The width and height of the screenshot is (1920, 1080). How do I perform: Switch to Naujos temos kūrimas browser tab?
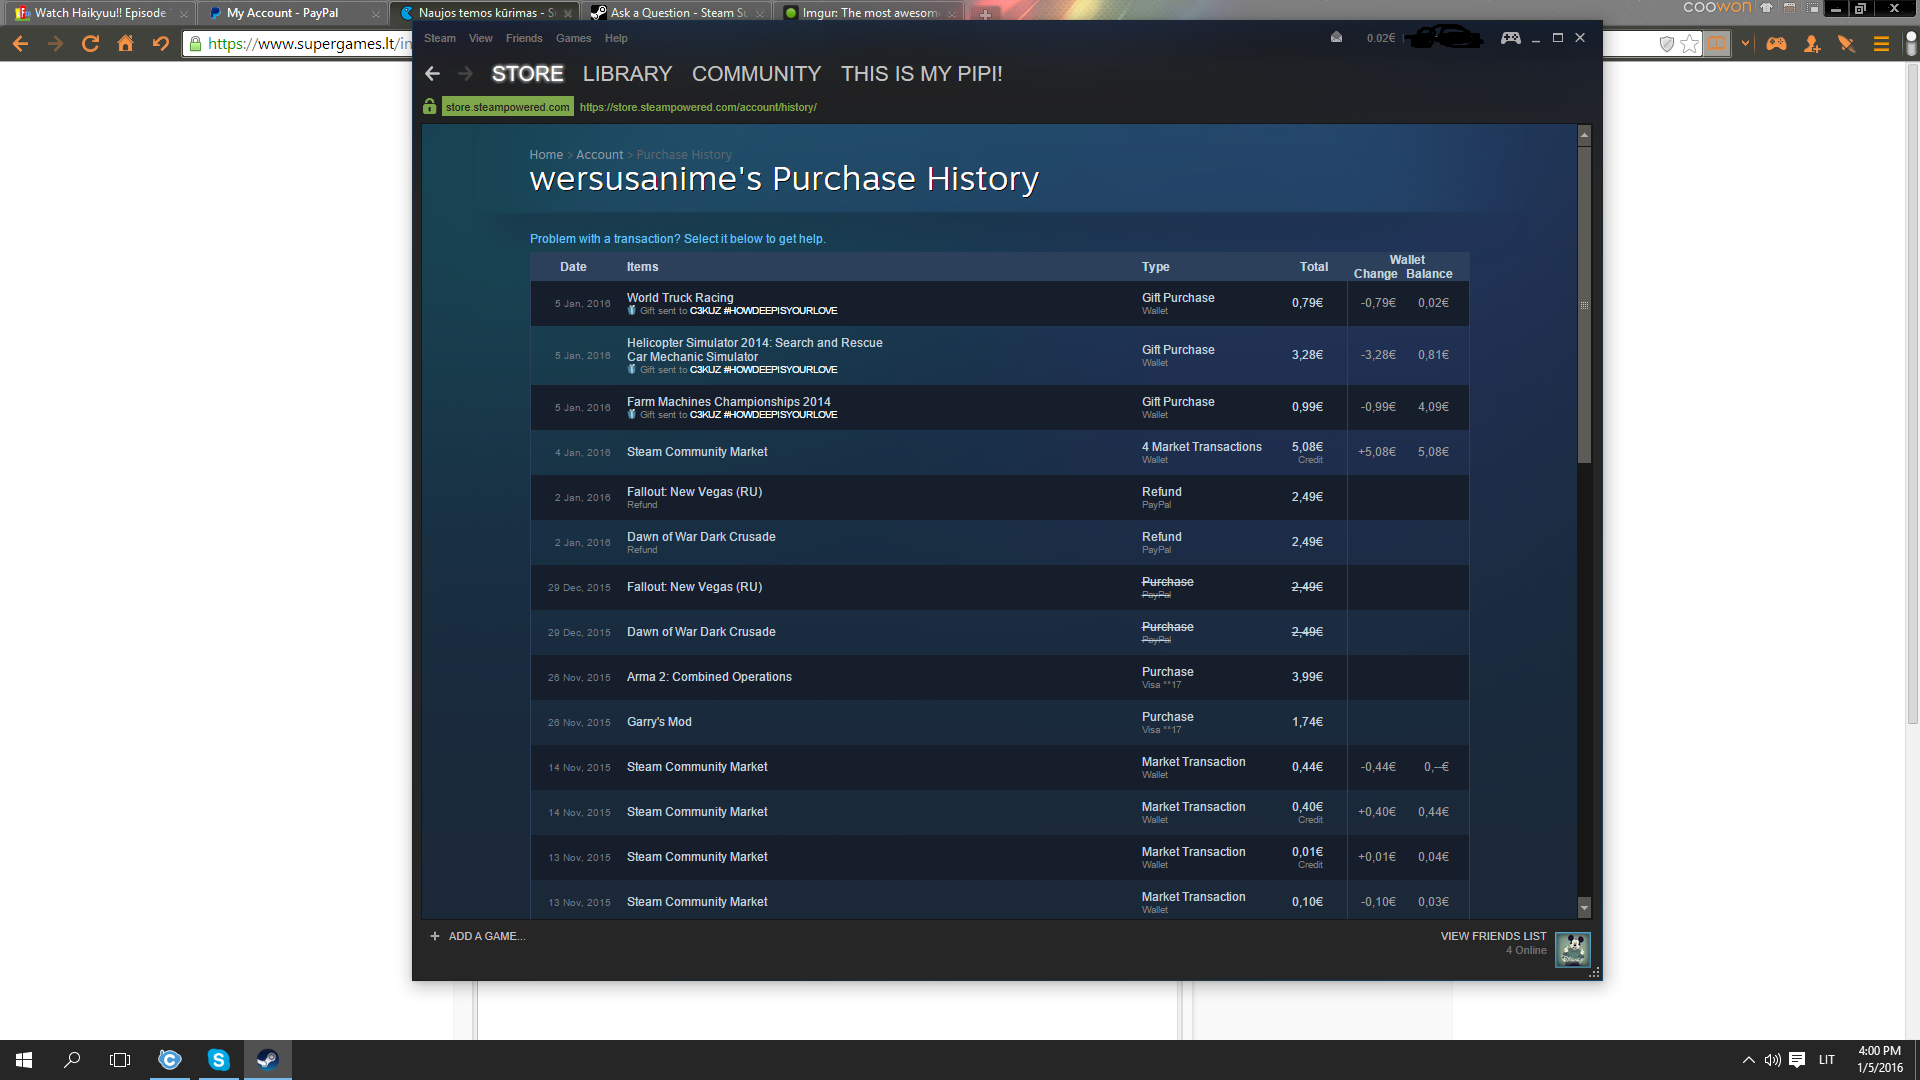coord(485,13)
